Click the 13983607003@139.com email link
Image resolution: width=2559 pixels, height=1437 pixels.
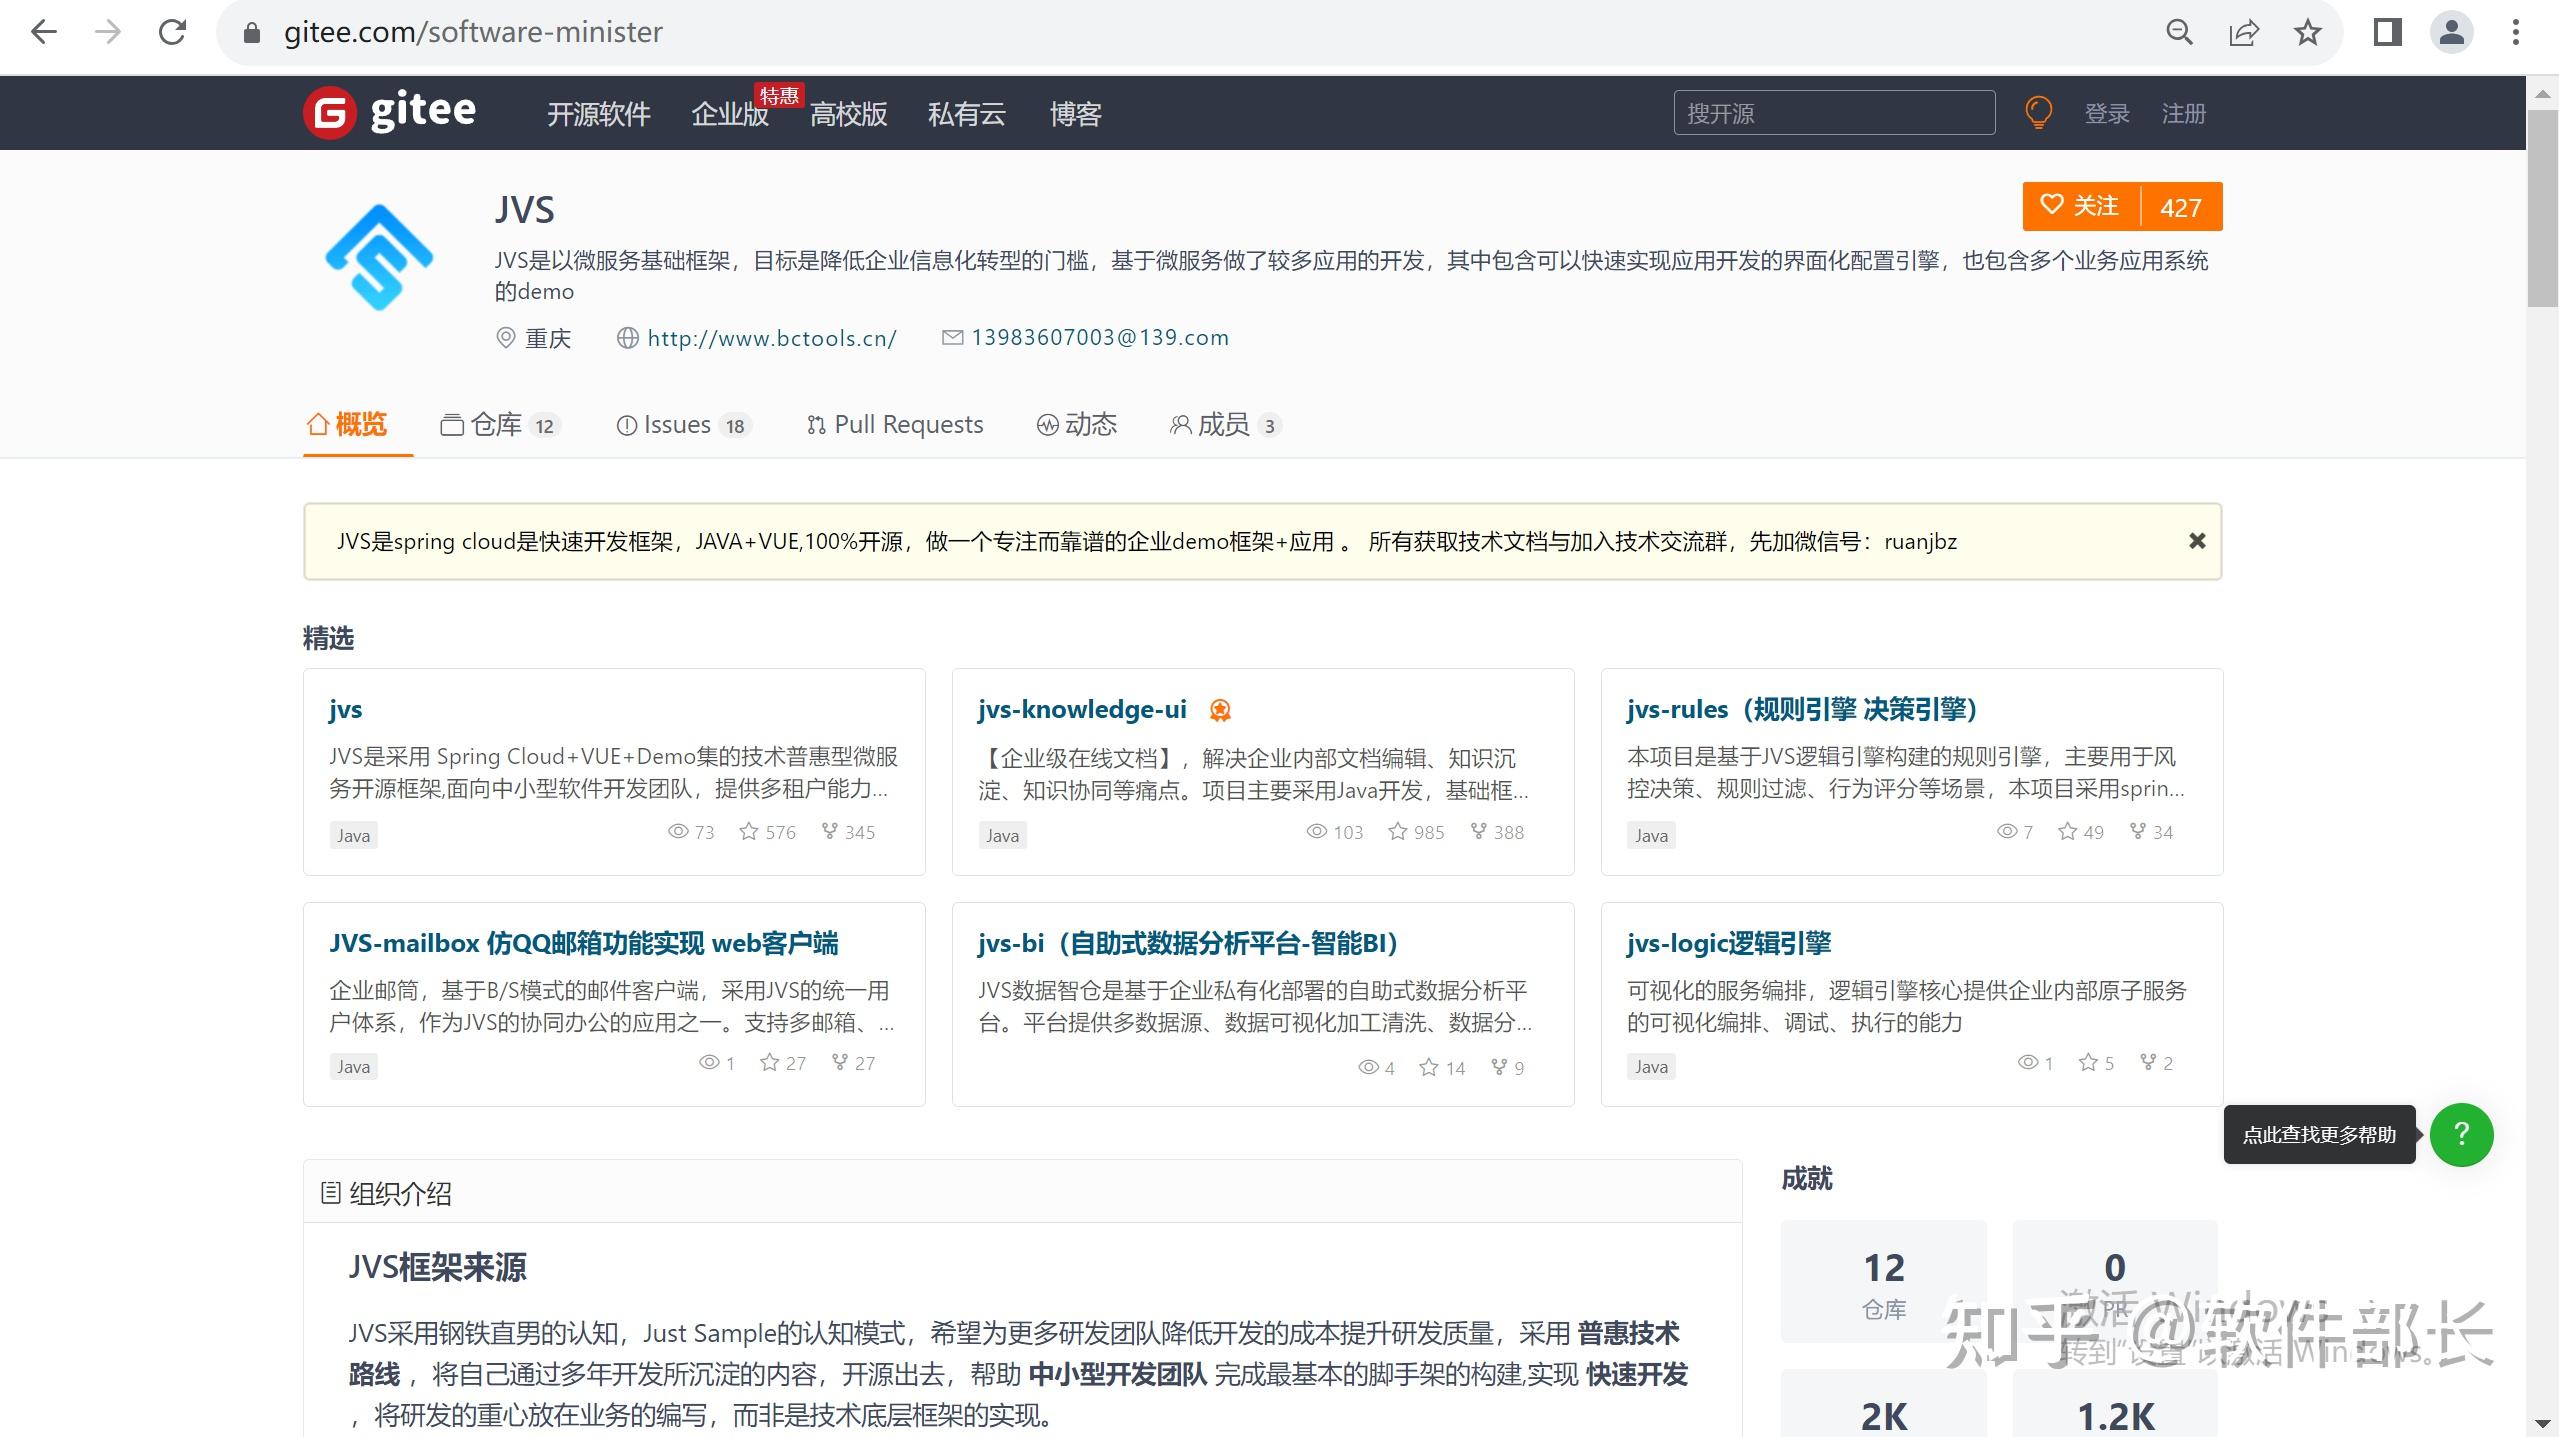[1100, 337]
